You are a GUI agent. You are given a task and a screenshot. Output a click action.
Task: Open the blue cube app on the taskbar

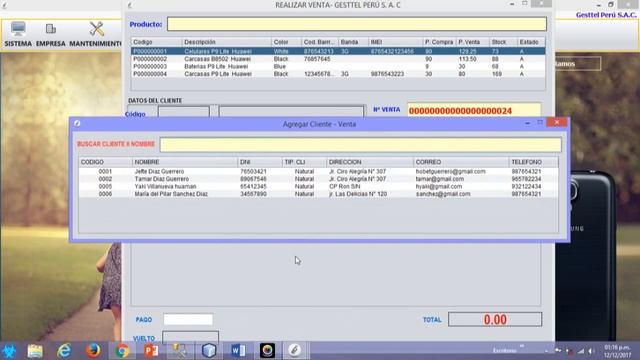(x=209, y=351)
